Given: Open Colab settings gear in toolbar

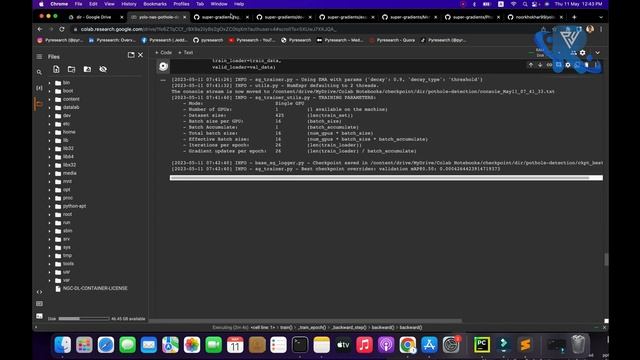Looking at the screenshot, I should pyautogui.click(x=582, y=53).
